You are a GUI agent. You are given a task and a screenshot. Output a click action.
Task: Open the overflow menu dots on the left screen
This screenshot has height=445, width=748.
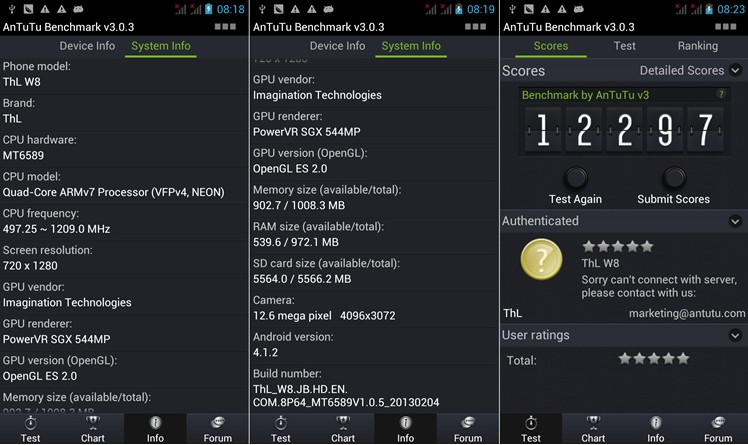tap(225, 27)
